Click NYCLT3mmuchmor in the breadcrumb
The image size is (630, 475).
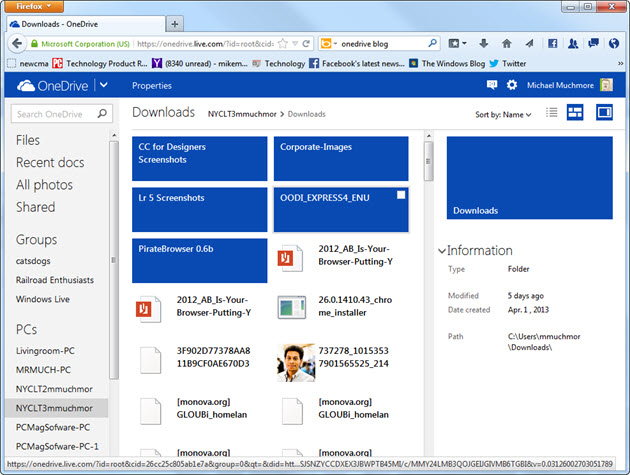coord(242,114)
